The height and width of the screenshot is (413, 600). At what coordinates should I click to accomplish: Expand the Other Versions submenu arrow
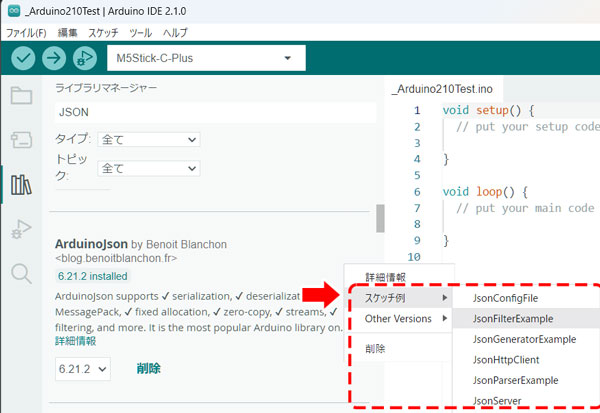click(x=445, y=318)
